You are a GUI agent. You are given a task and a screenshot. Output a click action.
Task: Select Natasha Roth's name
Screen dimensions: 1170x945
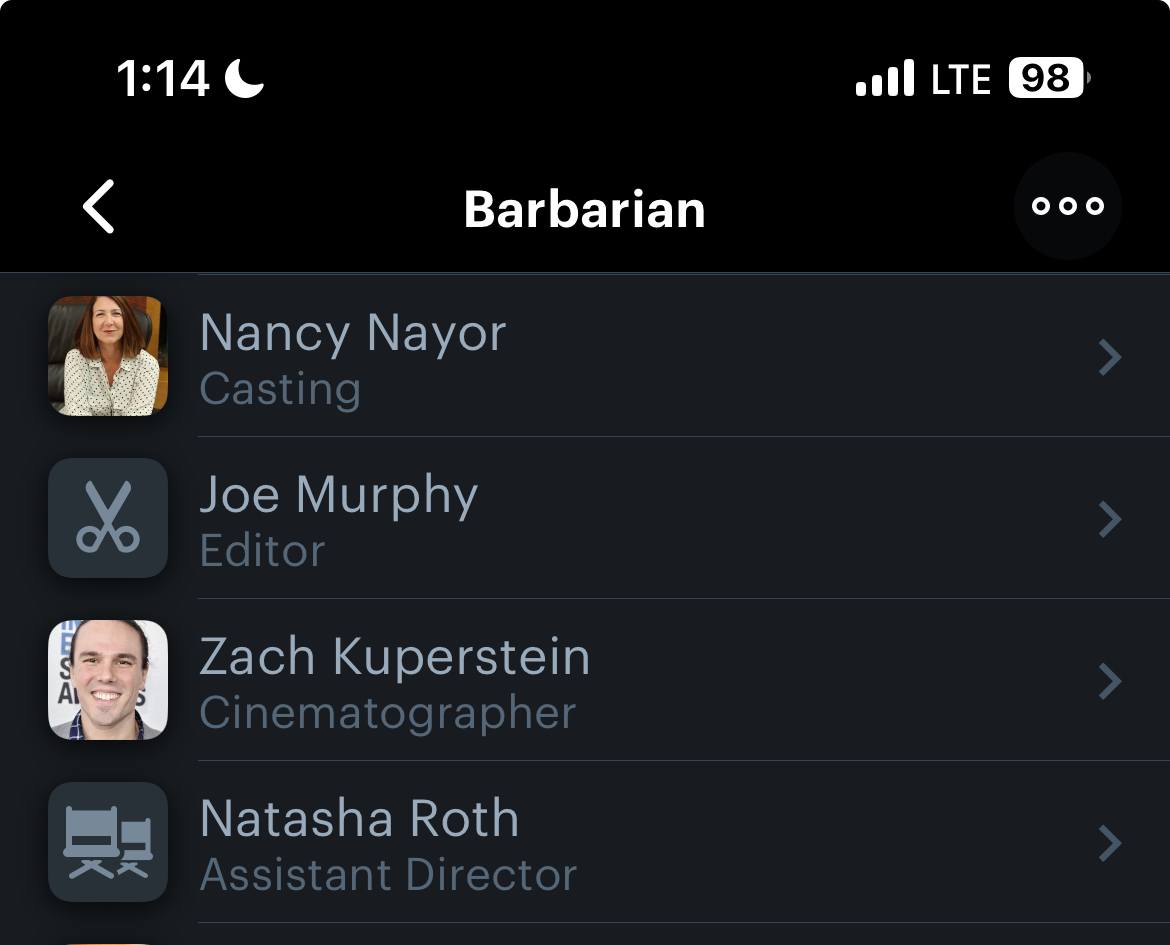(x=360, y=819)
